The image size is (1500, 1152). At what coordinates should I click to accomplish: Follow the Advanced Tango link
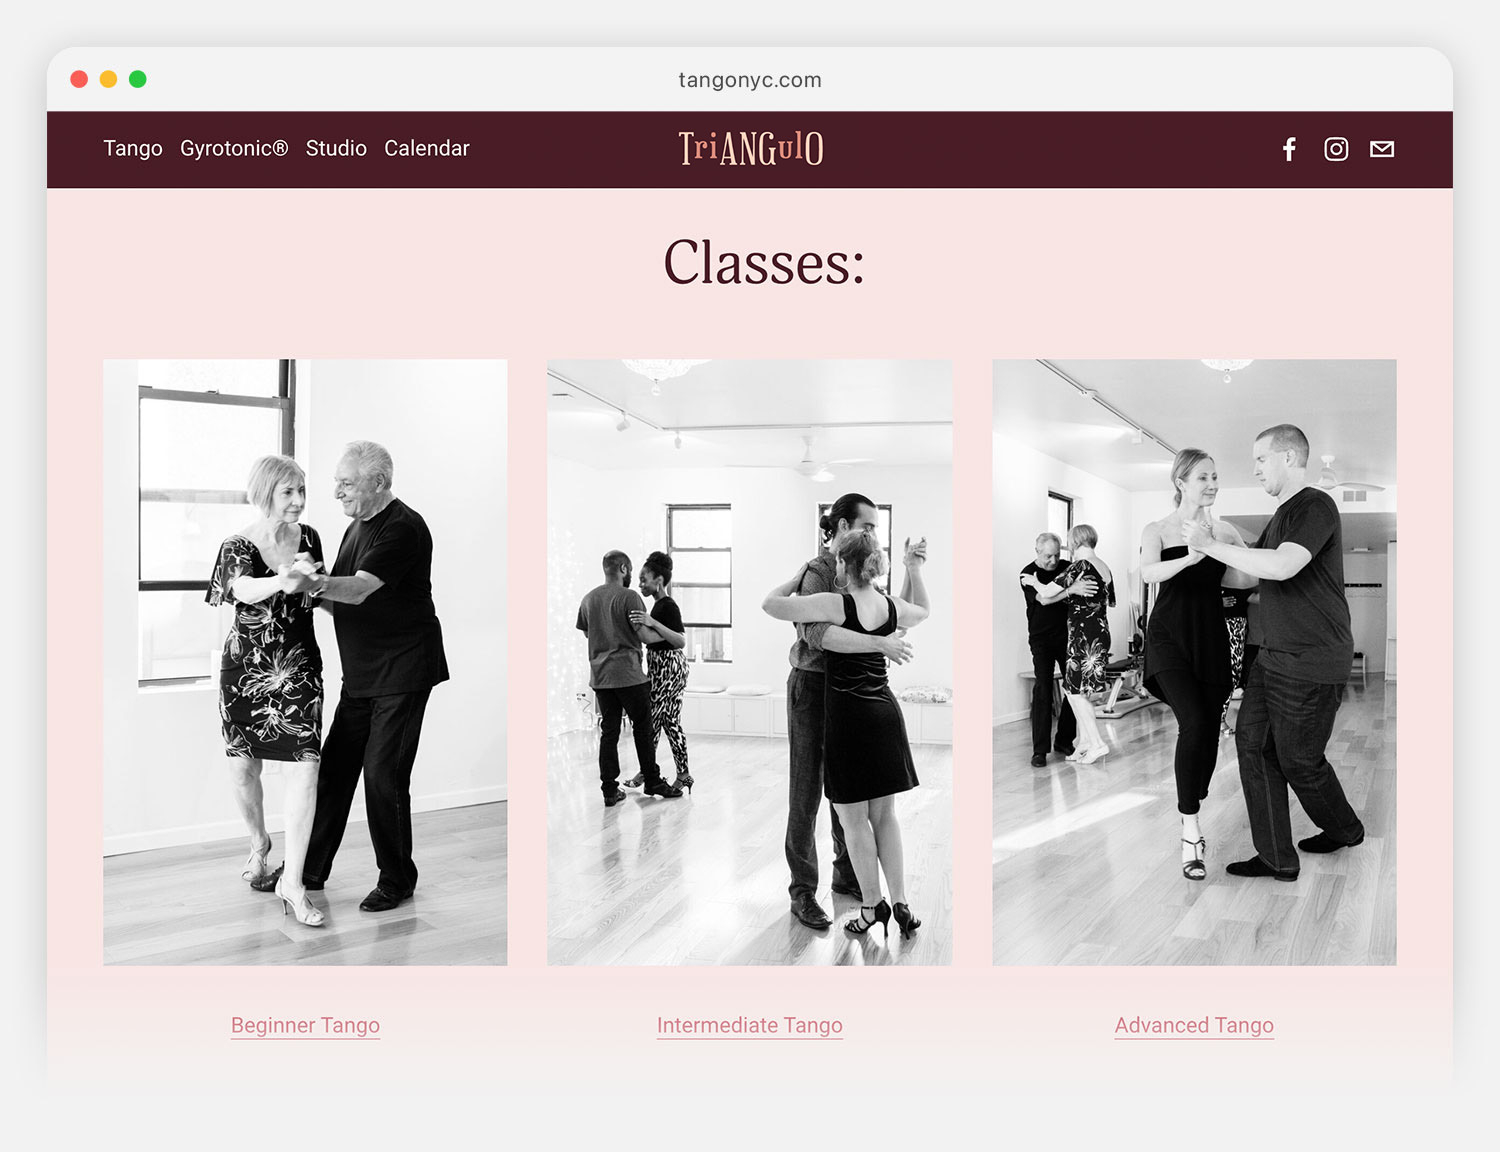(1194, 1025)
